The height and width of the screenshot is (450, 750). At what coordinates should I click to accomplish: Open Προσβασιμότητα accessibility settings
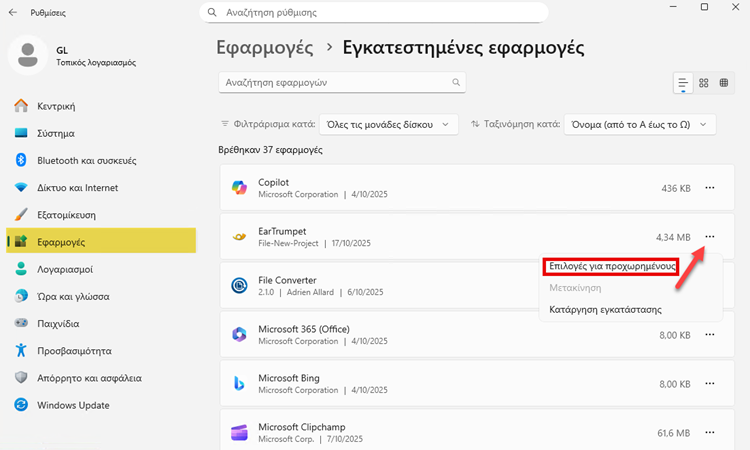click(x=101, y=351)
